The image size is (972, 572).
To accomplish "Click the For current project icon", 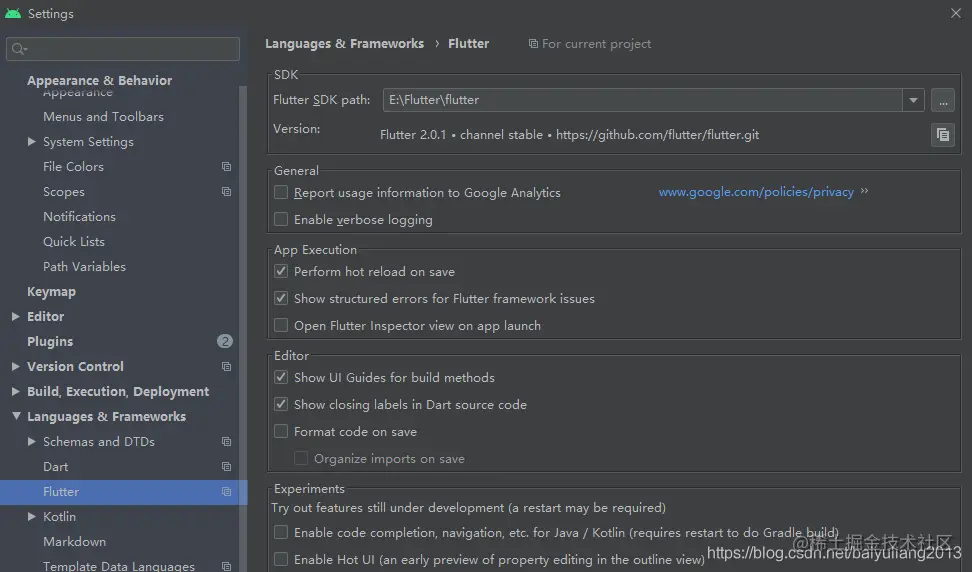I will (x=533, y=43).
